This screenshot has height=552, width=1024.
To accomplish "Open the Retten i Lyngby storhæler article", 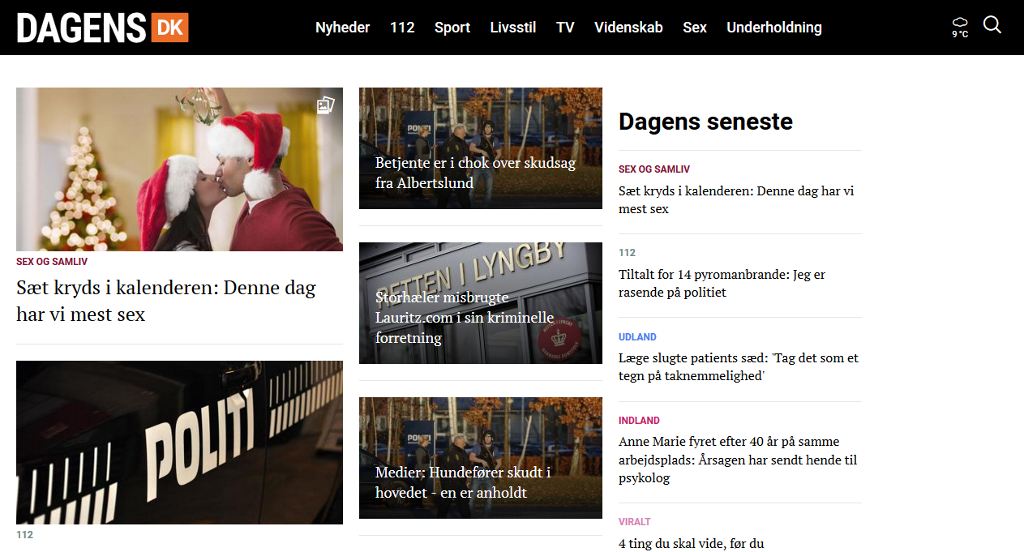I will click(481, 303).
